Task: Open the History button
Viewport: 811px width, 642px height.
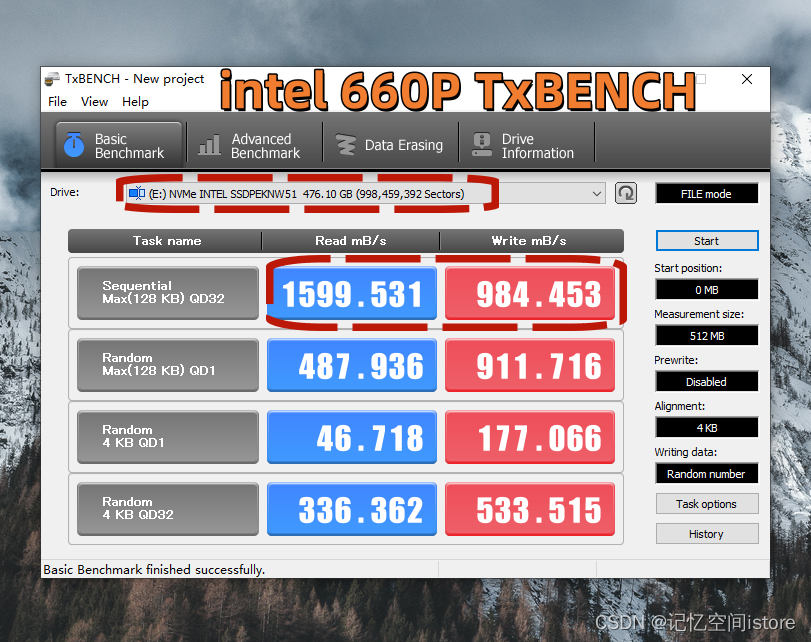Action: [x=707, y=534]
